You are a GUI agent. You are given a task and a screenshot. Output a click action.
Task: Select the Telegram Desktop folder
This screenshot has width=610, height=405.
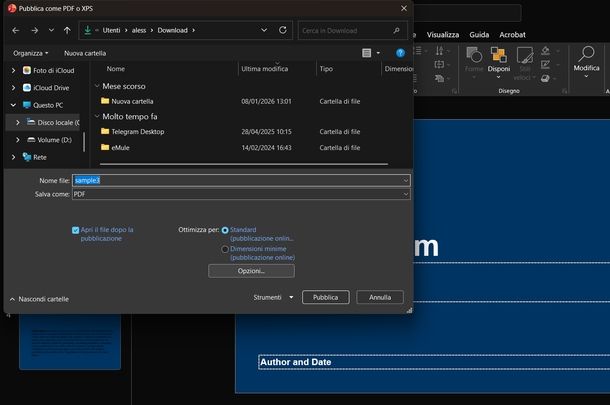click(138, 131)
